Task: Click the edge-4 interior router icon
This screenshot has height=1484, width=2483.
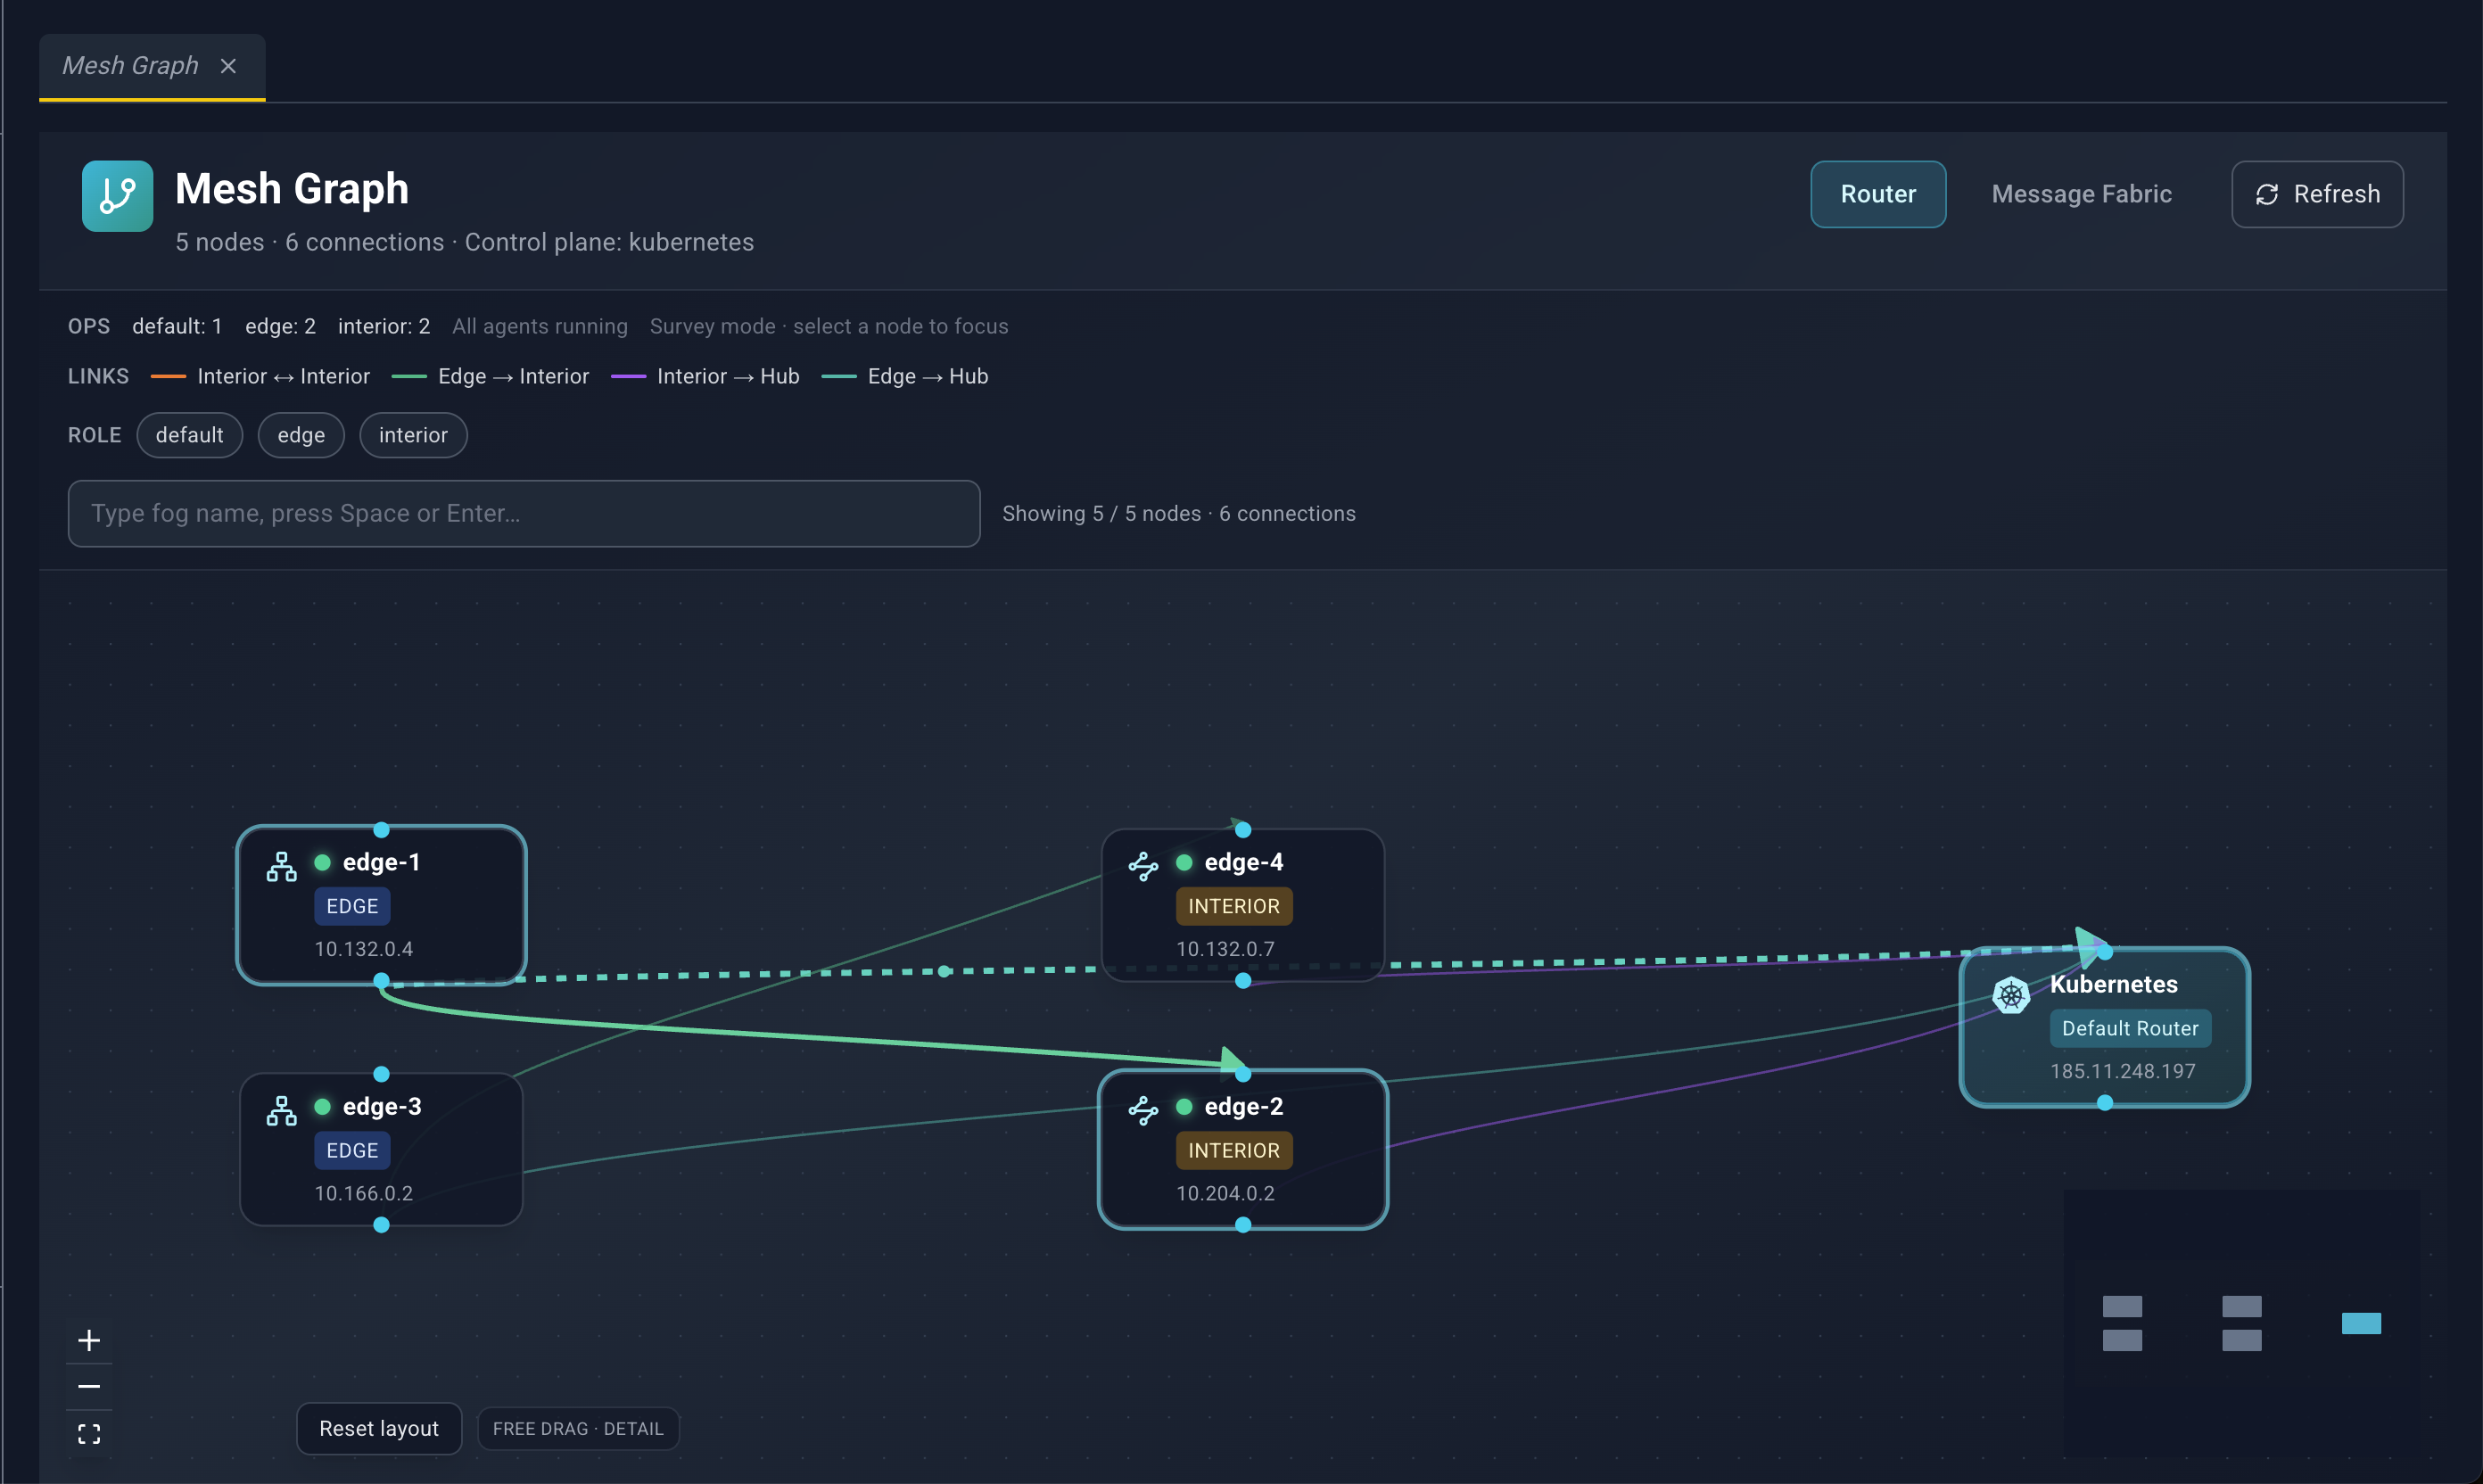Action: coord(1143,866)
